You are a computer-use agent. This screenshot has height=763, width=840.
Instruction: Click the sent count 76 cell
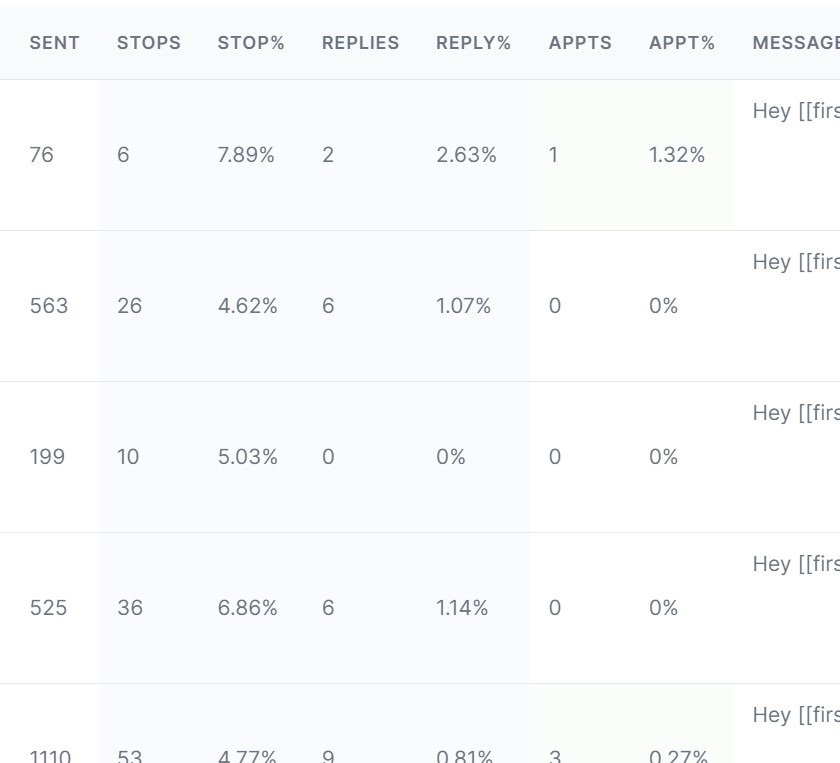[x=42, y=155]
